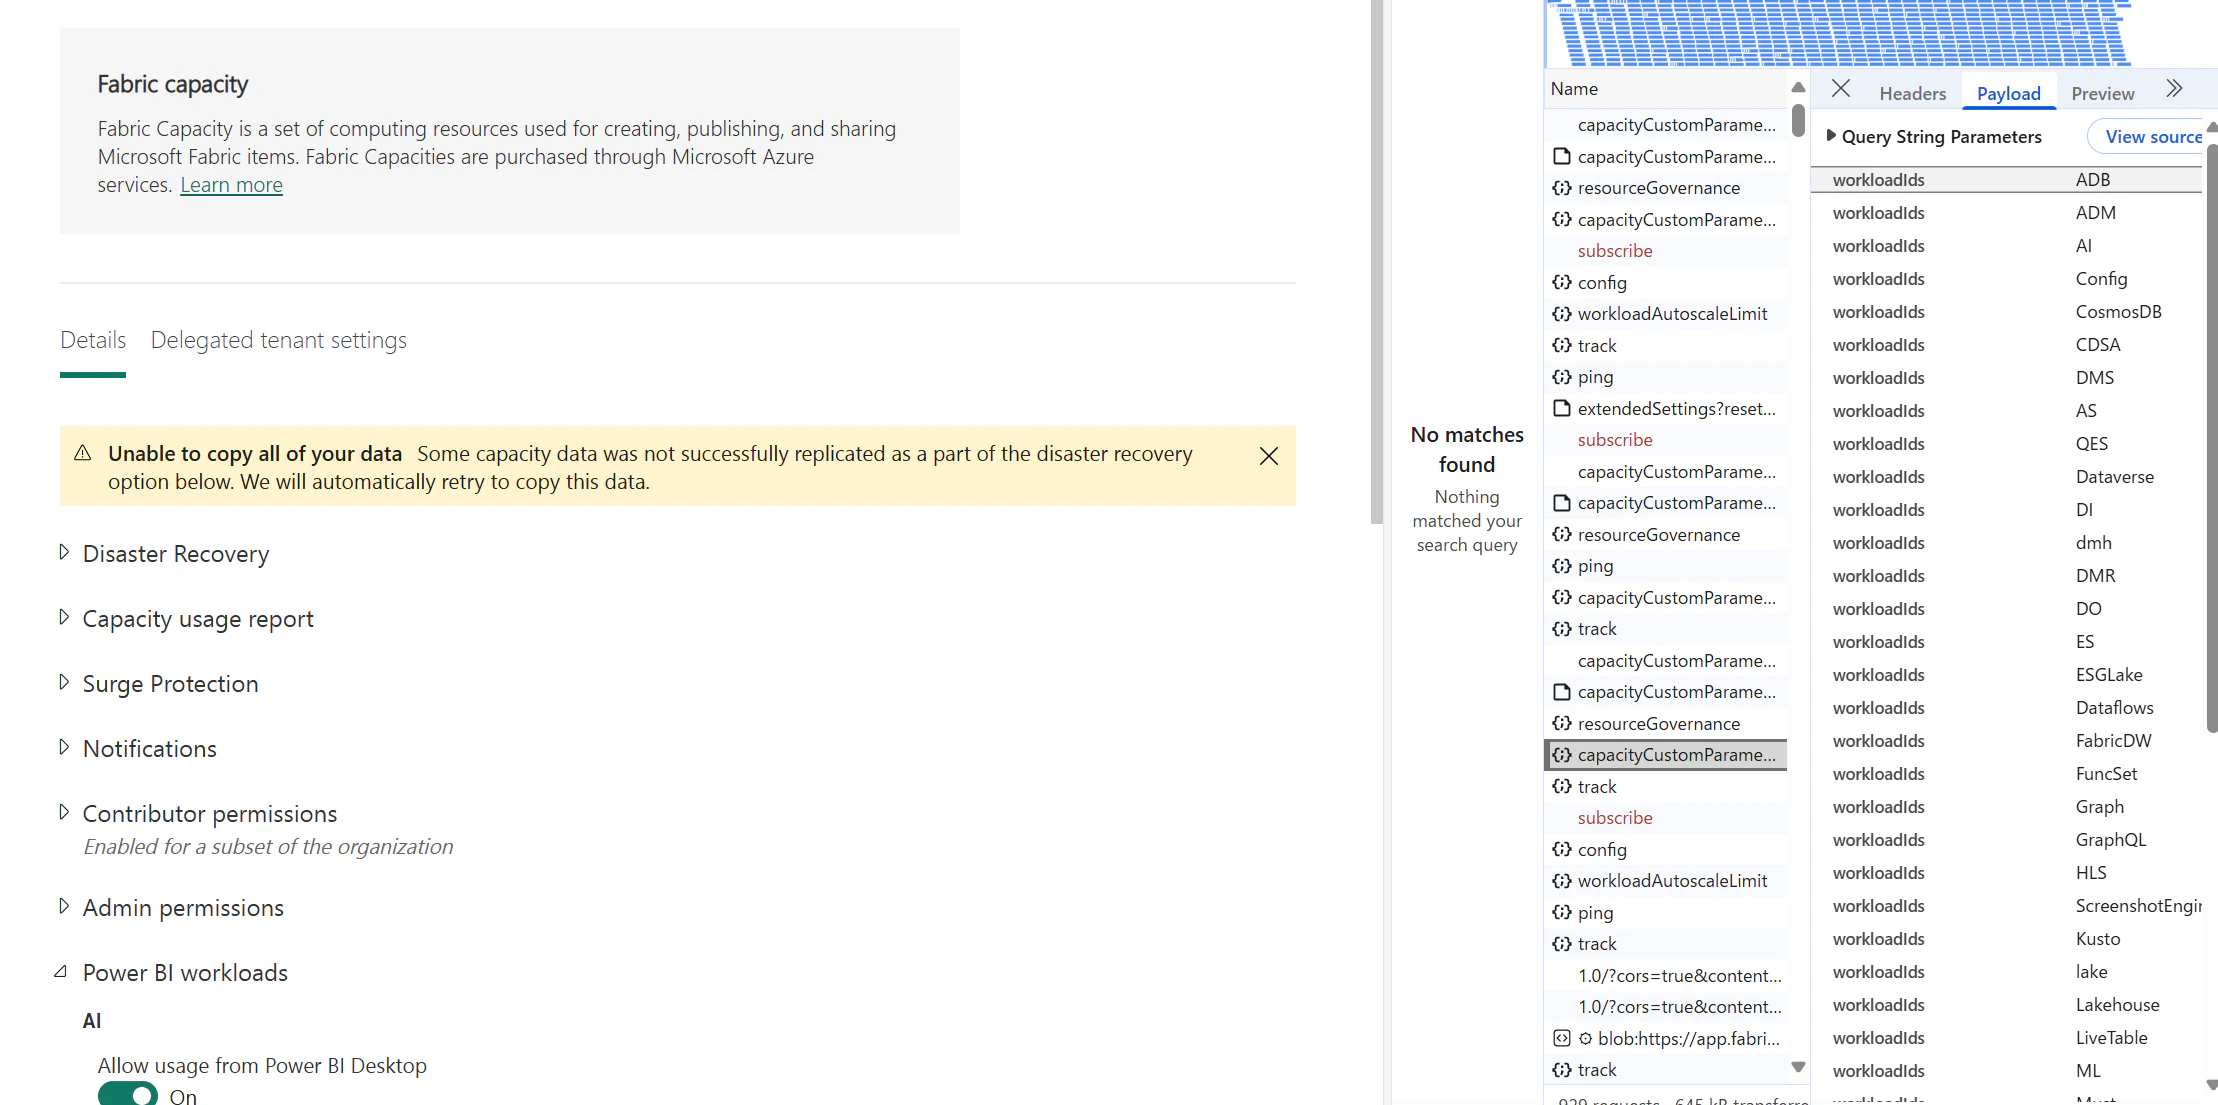This screenshot has width=2218, height=1105.
Task: Select the extendedSettings?reset request
Action: (1665, 409)
